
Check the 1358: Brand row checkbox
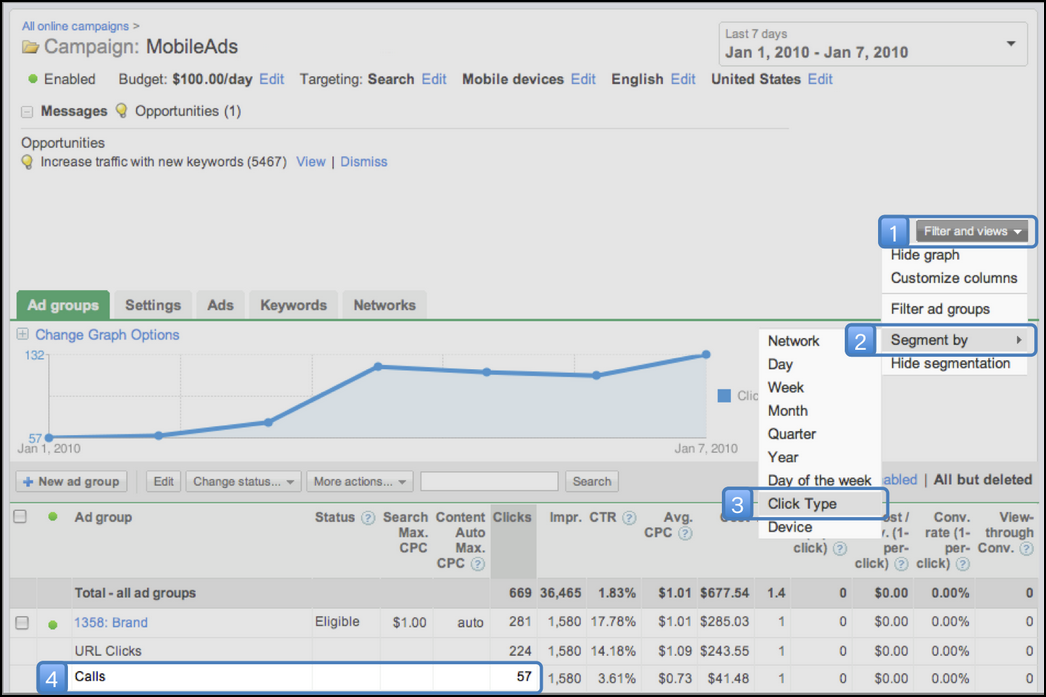[x=21, y=623]
